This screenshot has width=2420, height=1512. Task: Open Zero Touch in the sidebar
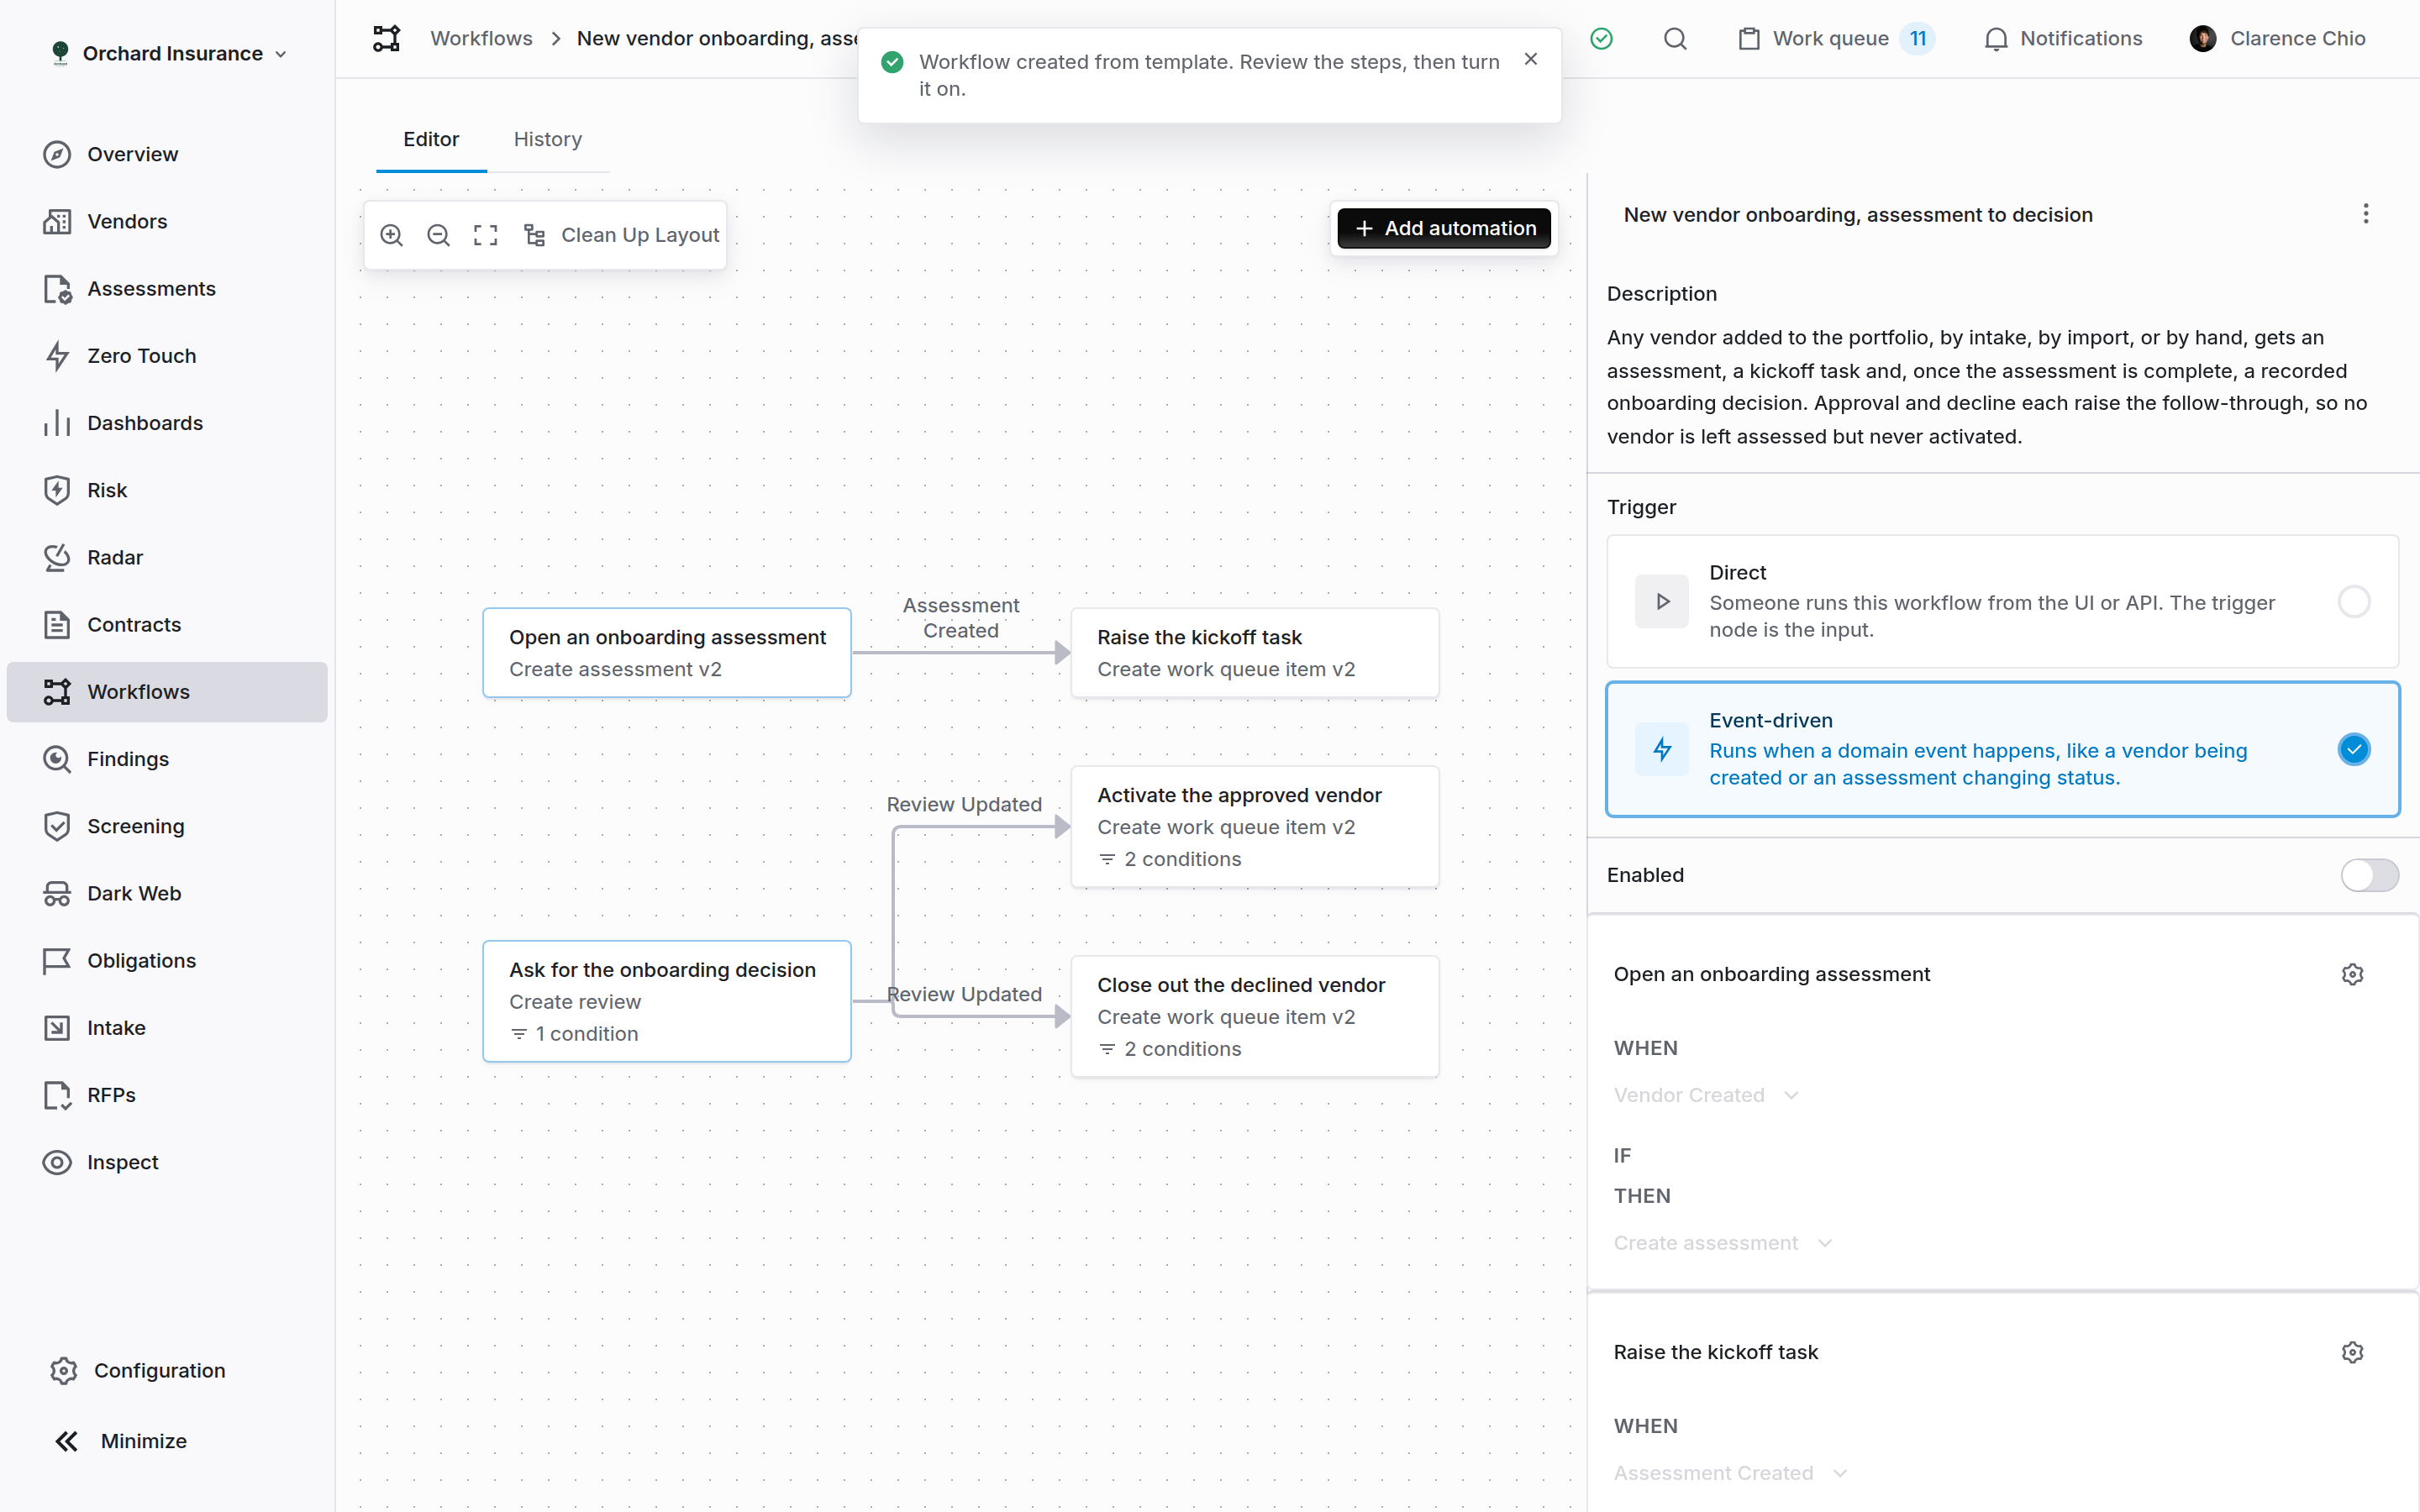click(167, 356)
